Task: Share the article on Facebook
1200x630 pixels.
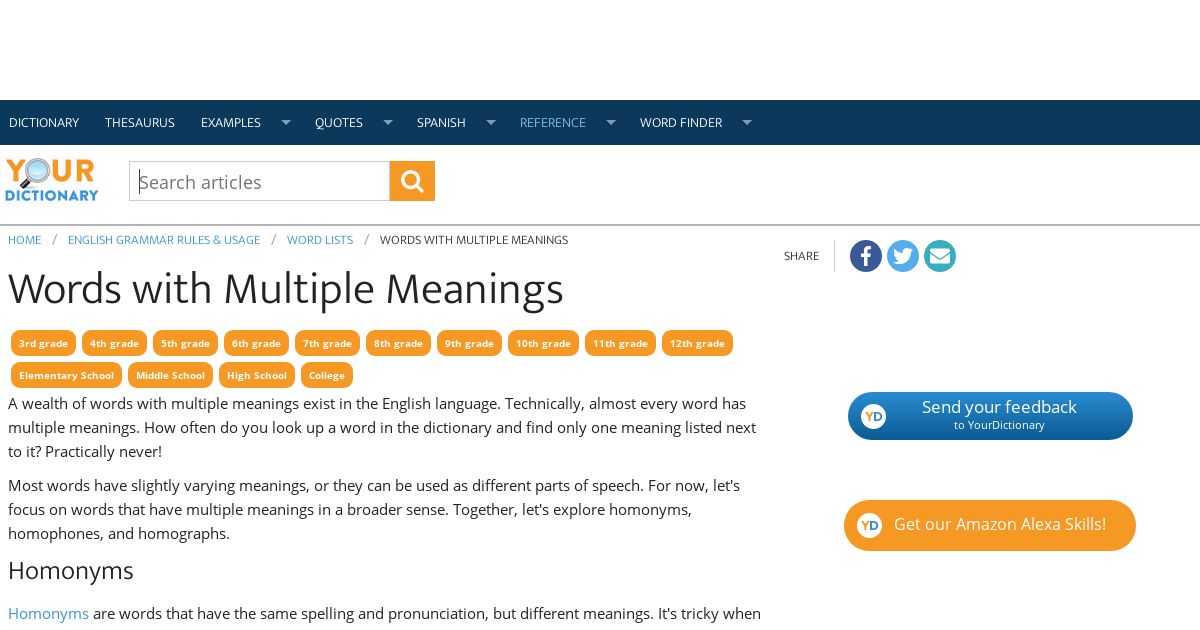Action: click(866, 256)
